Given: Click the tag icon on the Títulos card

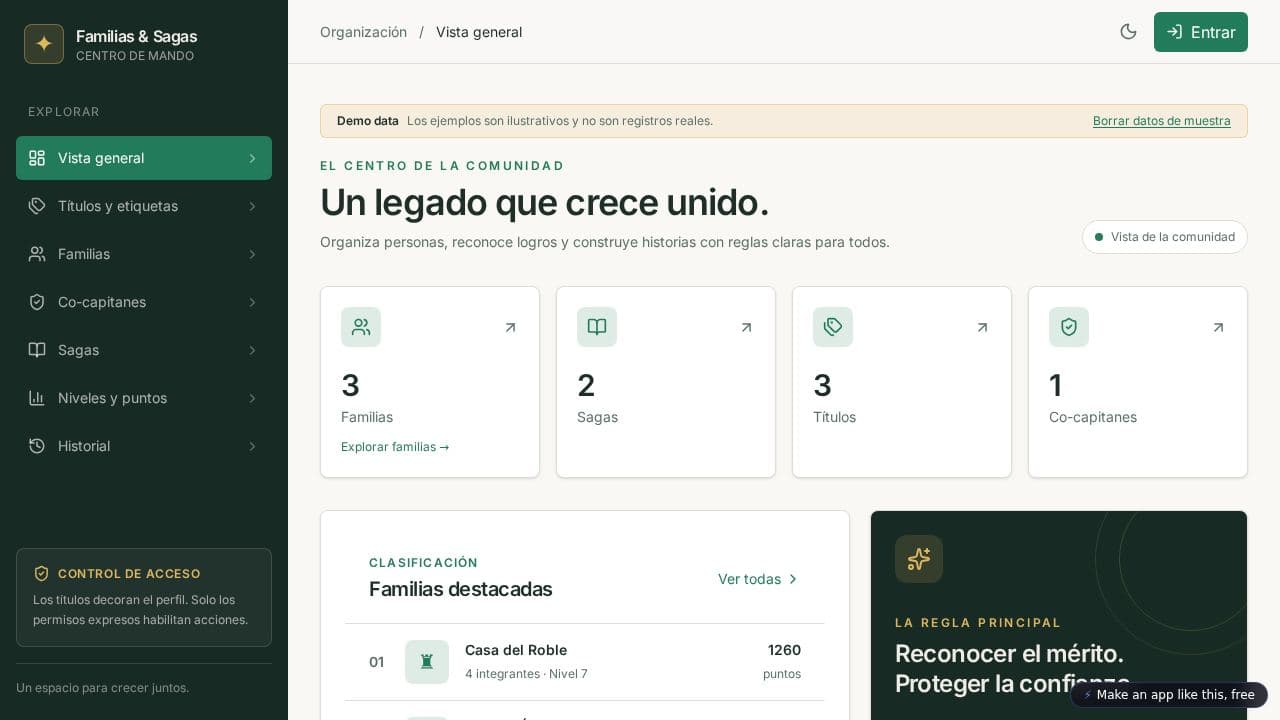Looking at the screenshot, I should point(833,327).
